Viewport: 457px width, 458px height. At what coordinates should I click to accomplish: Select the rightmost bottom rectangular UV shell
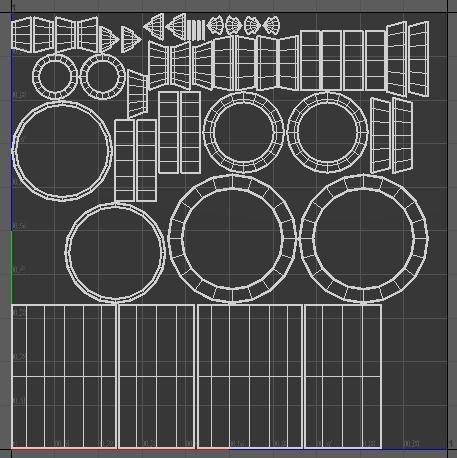point(343,376)
